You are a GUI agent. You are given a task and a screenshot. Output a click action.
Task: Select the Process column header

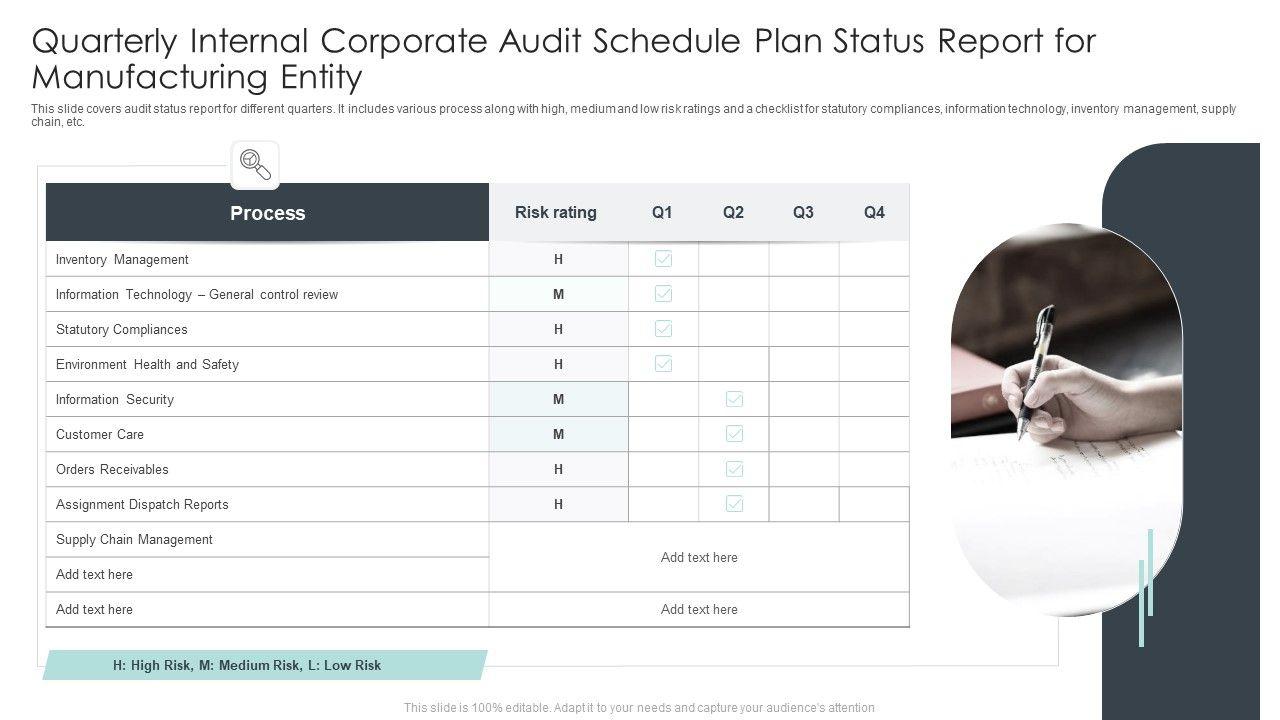click(x=267, y=213)
